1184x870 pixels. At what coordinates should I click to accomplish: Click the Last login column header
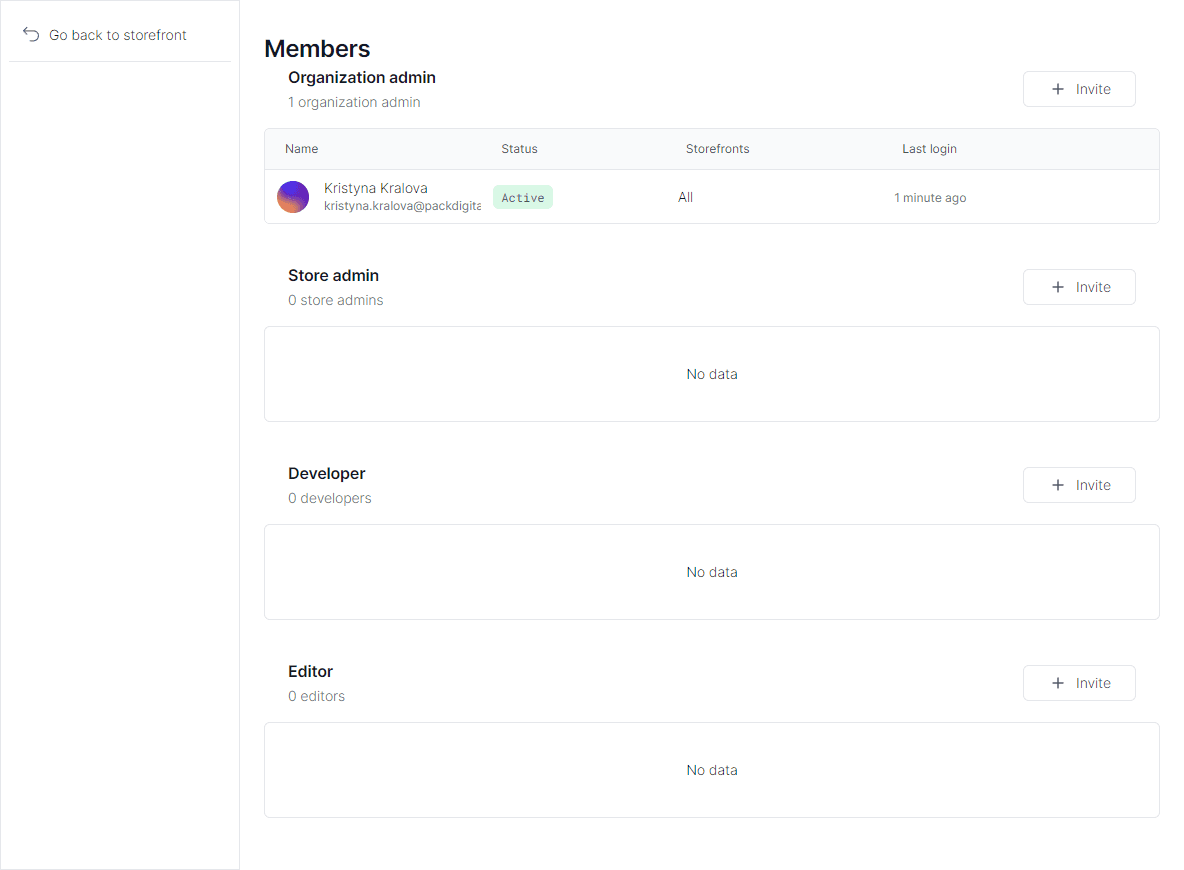(929, 149)
